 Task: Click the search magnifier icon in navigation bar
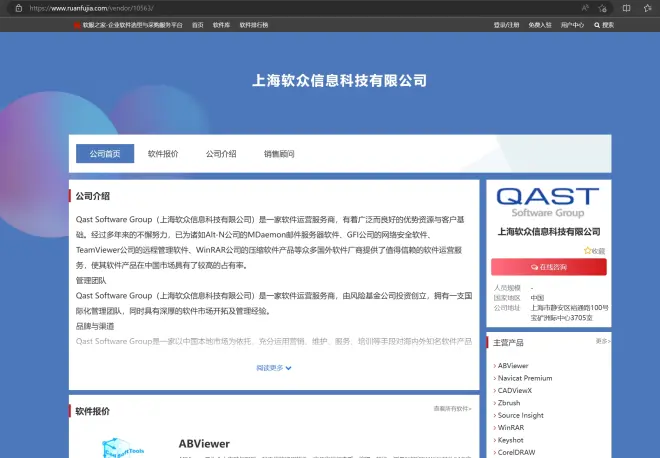click(x=597, y=24)
